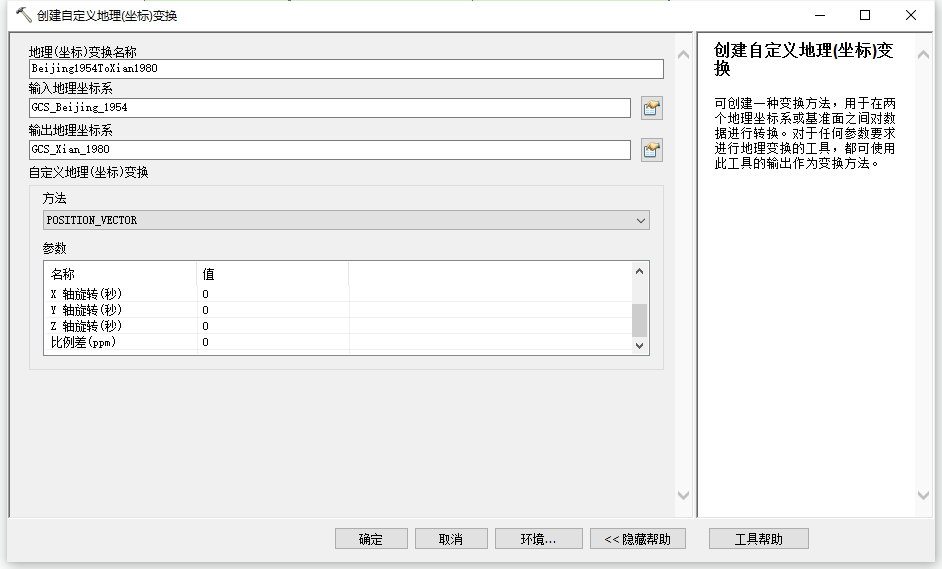Click the GCS_Xian_1980 output field
The image size is (942, 569).
tap(330, 150)
